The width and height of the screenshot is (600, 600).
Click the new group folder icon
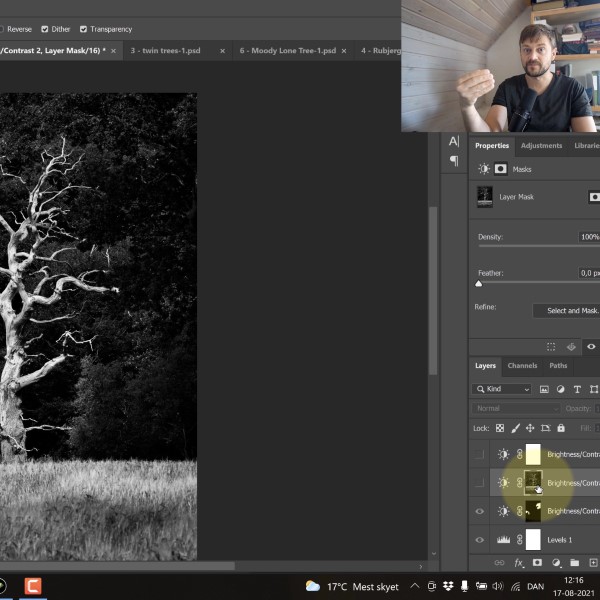coord(575,563)
